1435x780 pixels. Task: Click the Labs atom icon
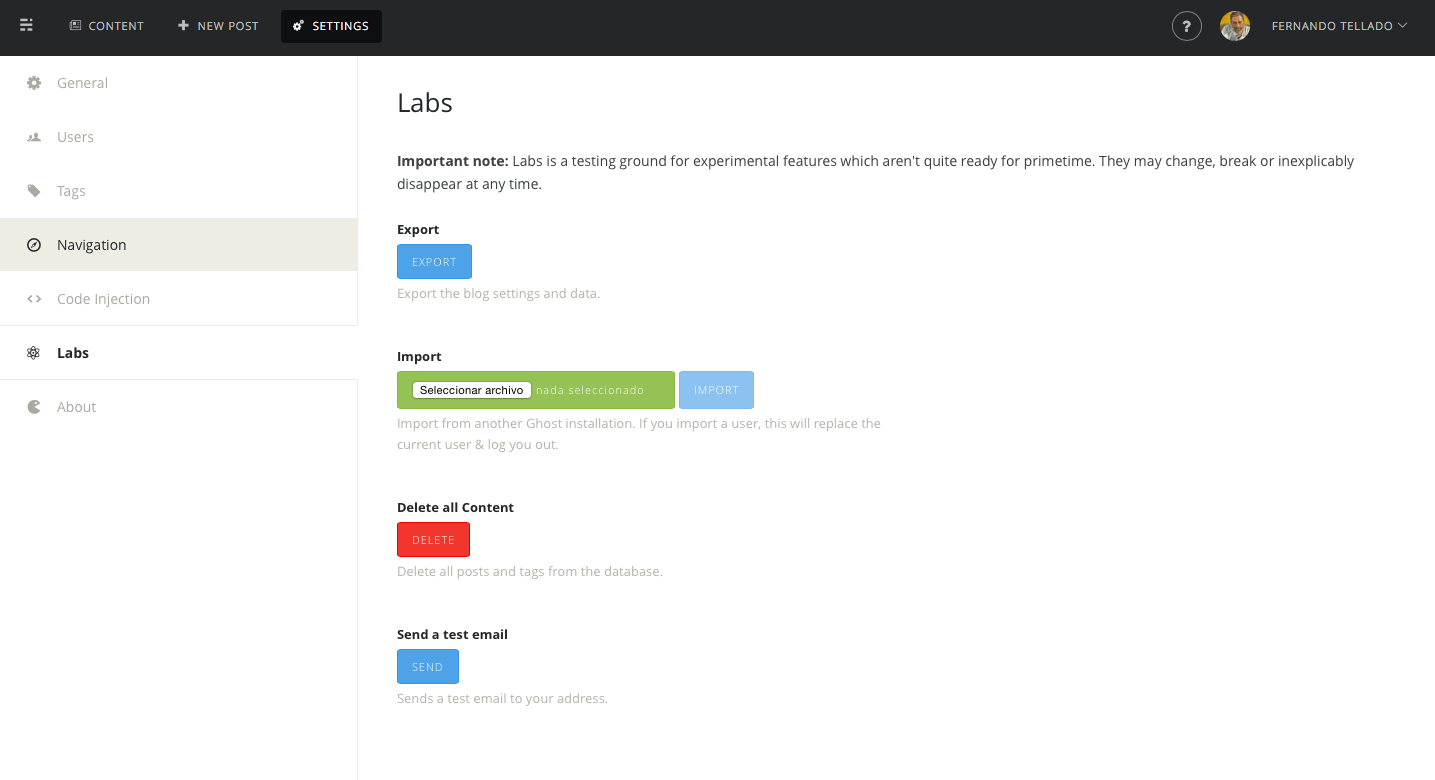pyautogui.click(x=34, y=353)
